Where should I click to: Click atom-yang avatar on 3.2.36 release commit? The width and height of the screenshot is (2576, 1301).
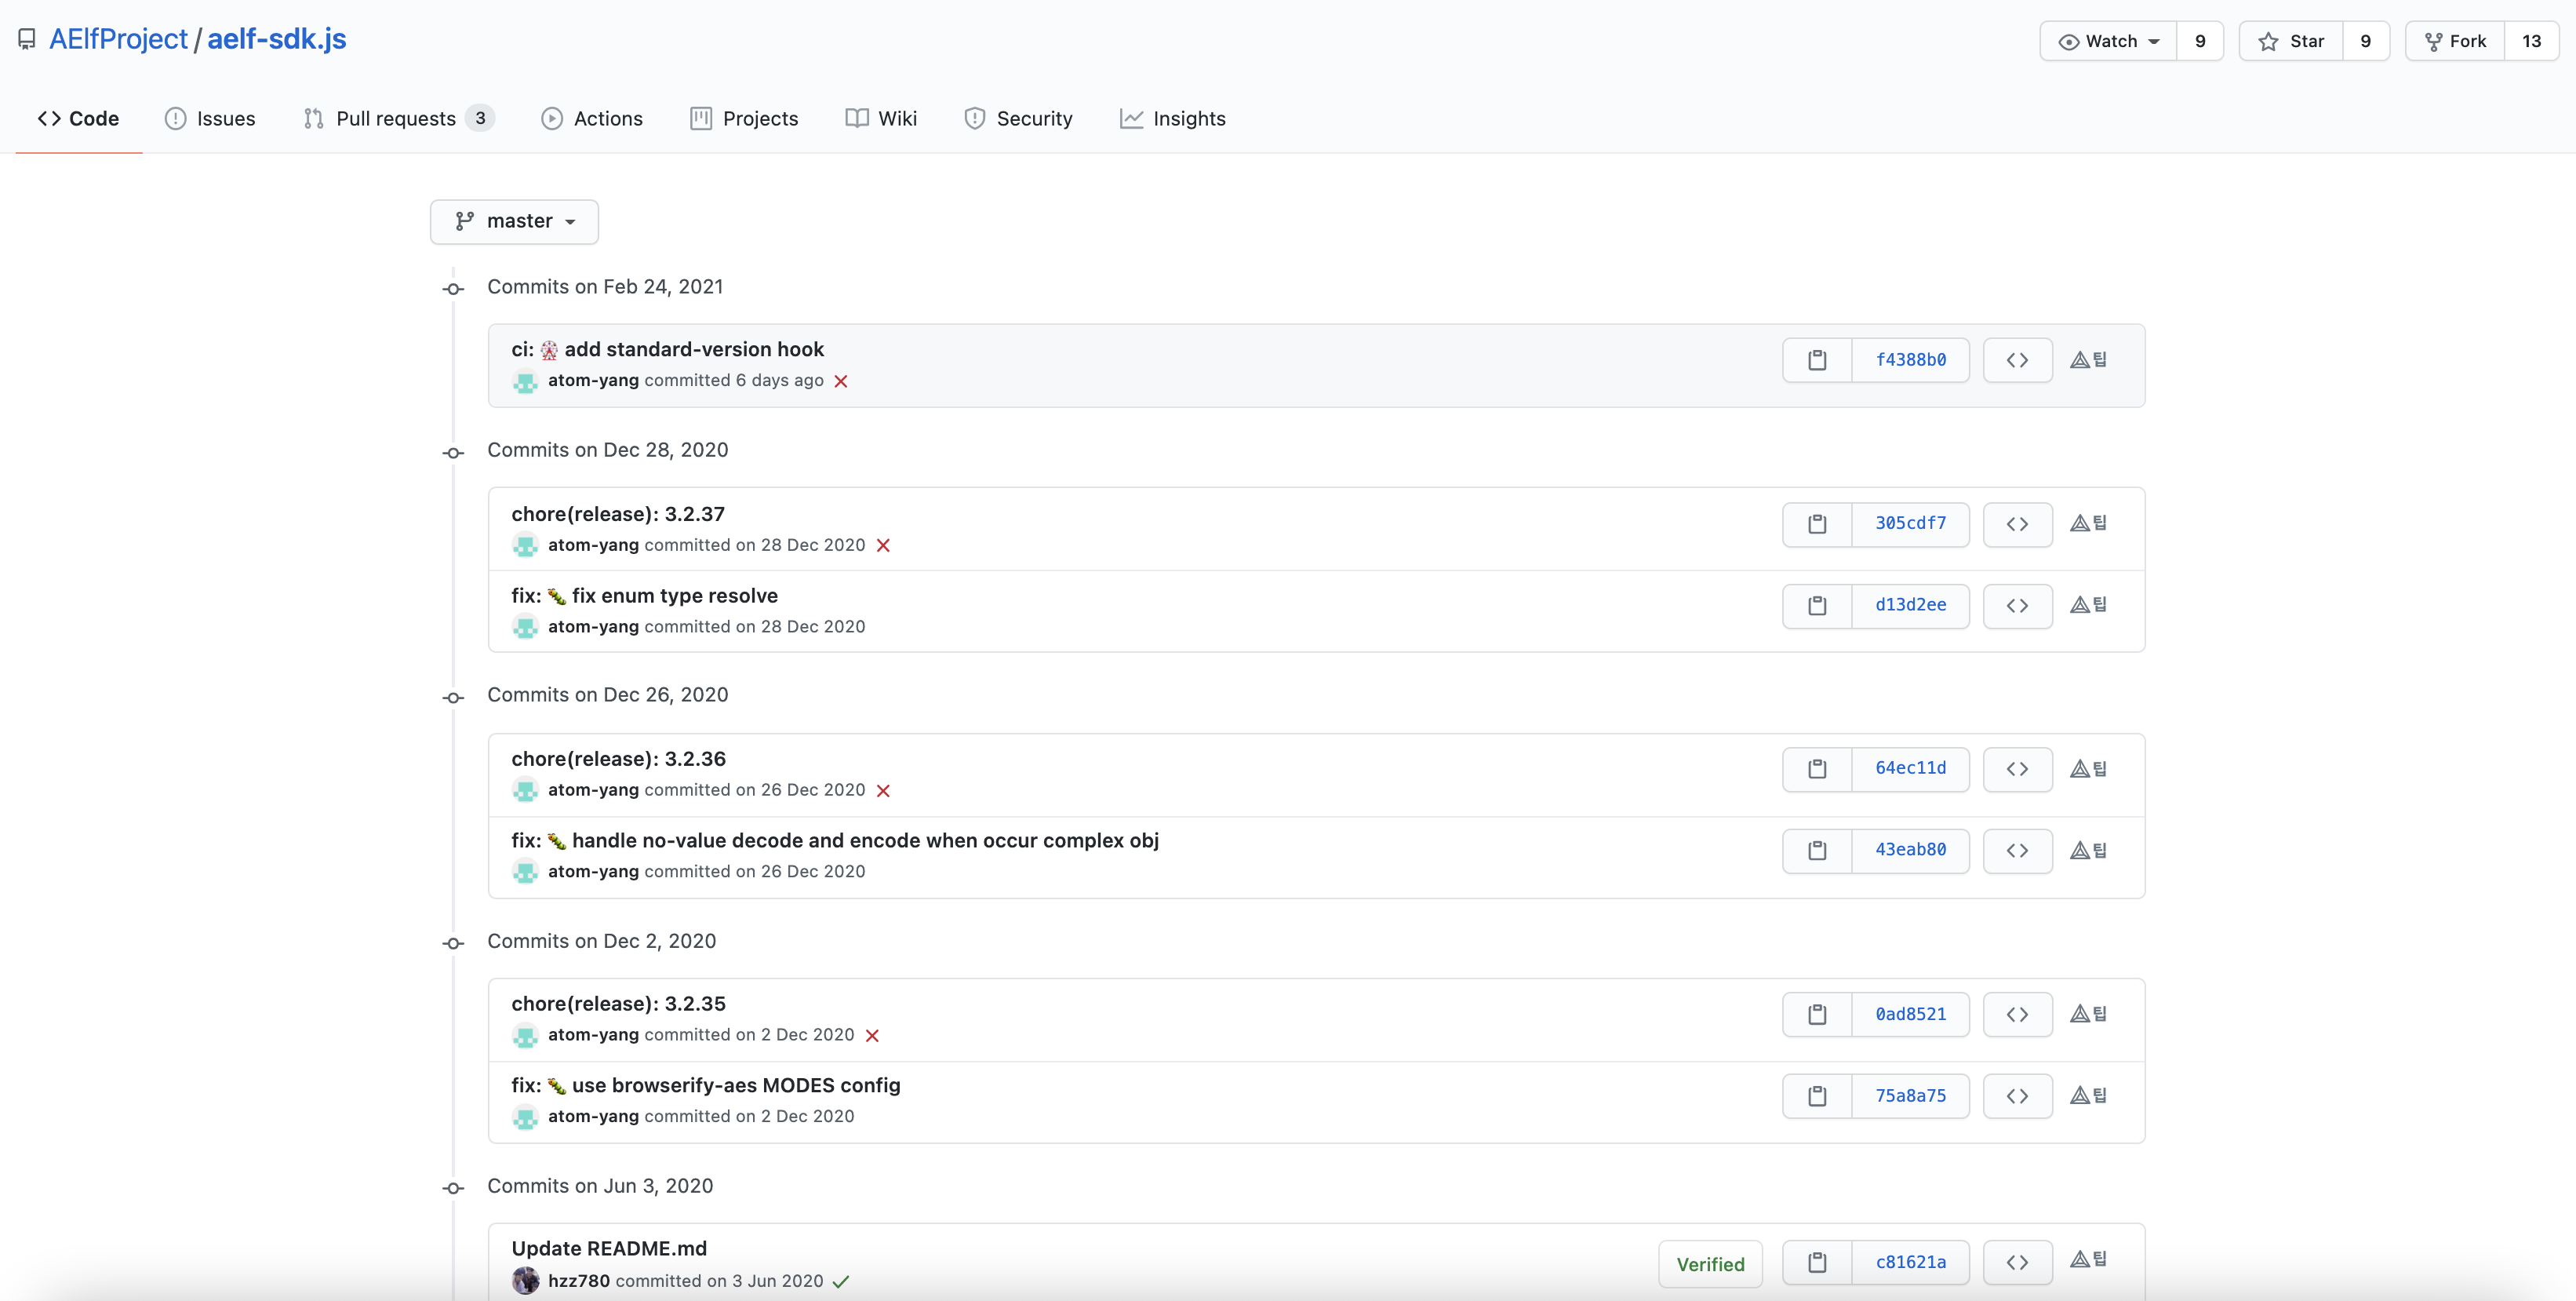(525, 791)
